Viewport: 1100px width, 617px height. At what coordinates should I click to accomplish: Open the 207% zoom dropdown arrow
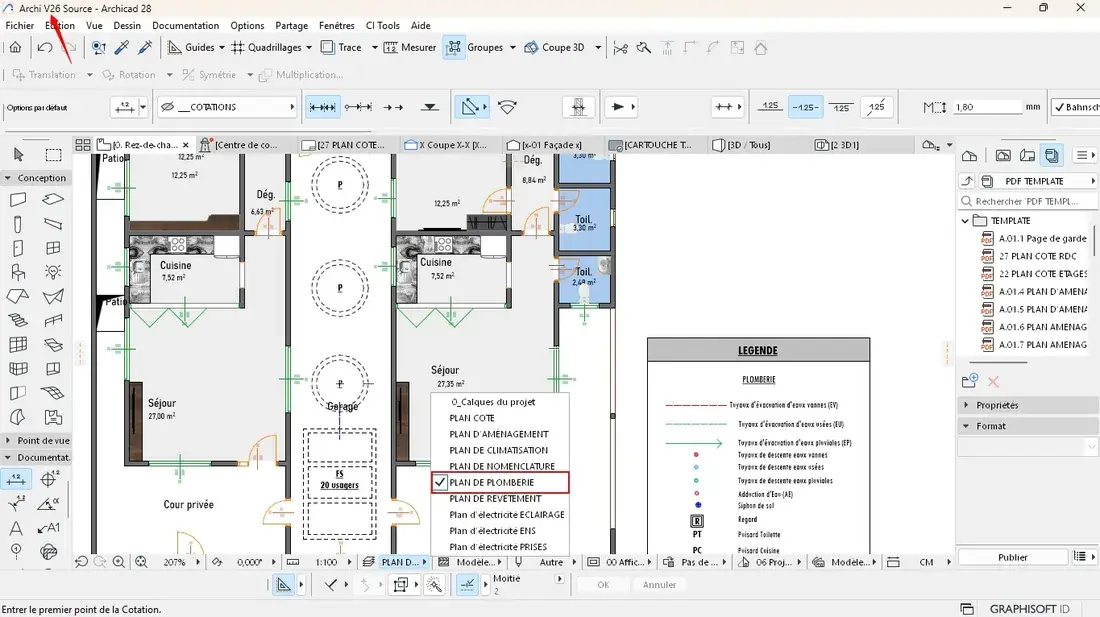tap(198, 562)
